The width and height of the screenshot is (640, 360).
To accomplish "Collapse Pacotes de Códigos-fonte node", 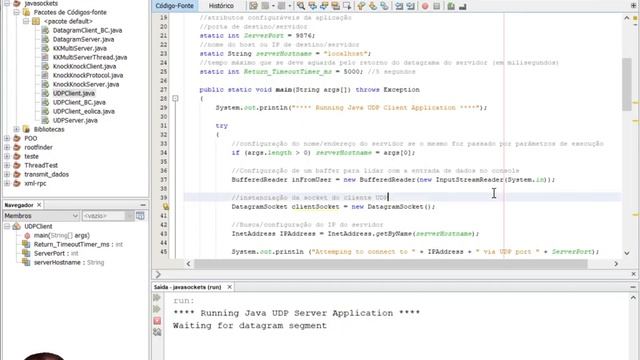I will [16, 12].
